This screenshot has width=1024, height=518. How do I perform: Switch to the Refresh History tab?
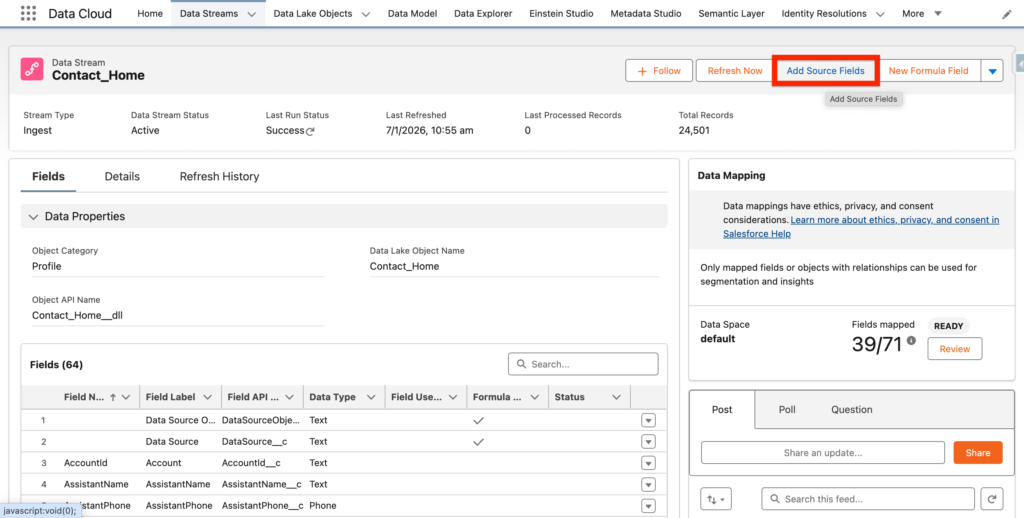point(219,176)
